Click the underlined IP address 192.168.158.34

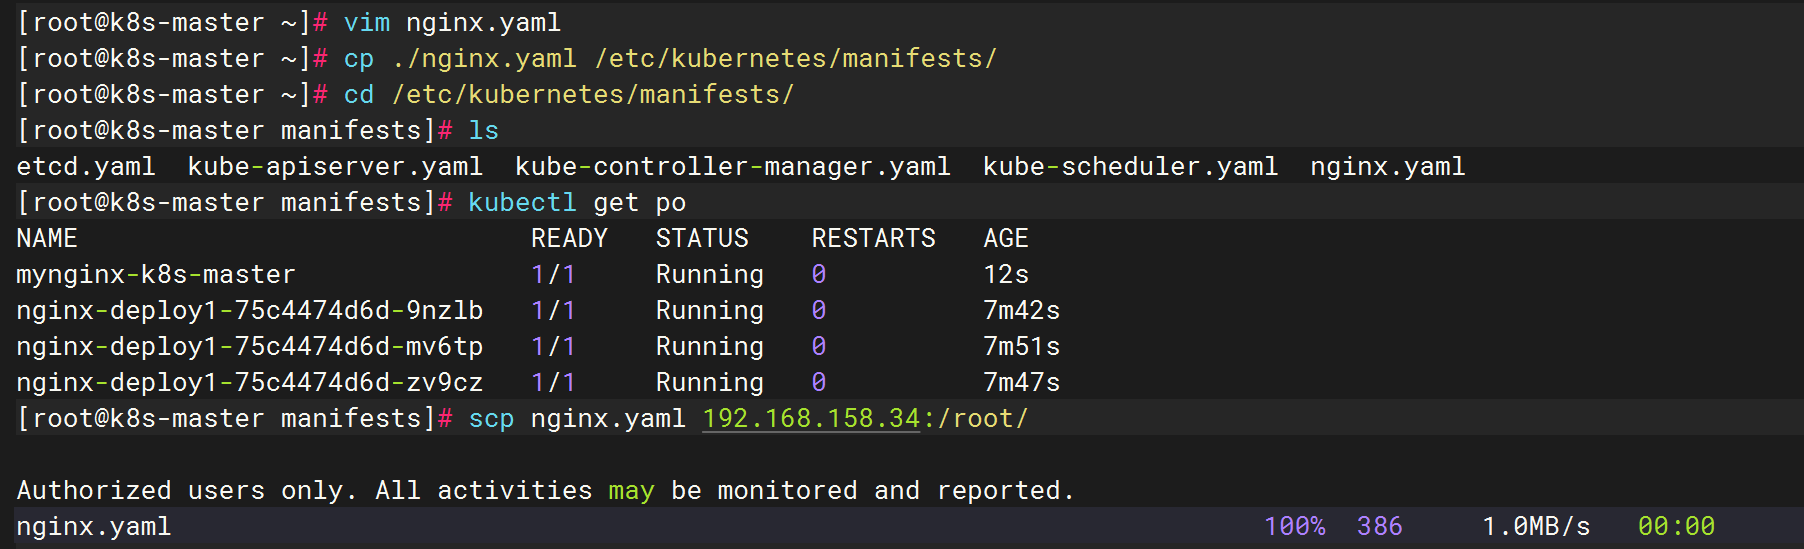(811, 418)
